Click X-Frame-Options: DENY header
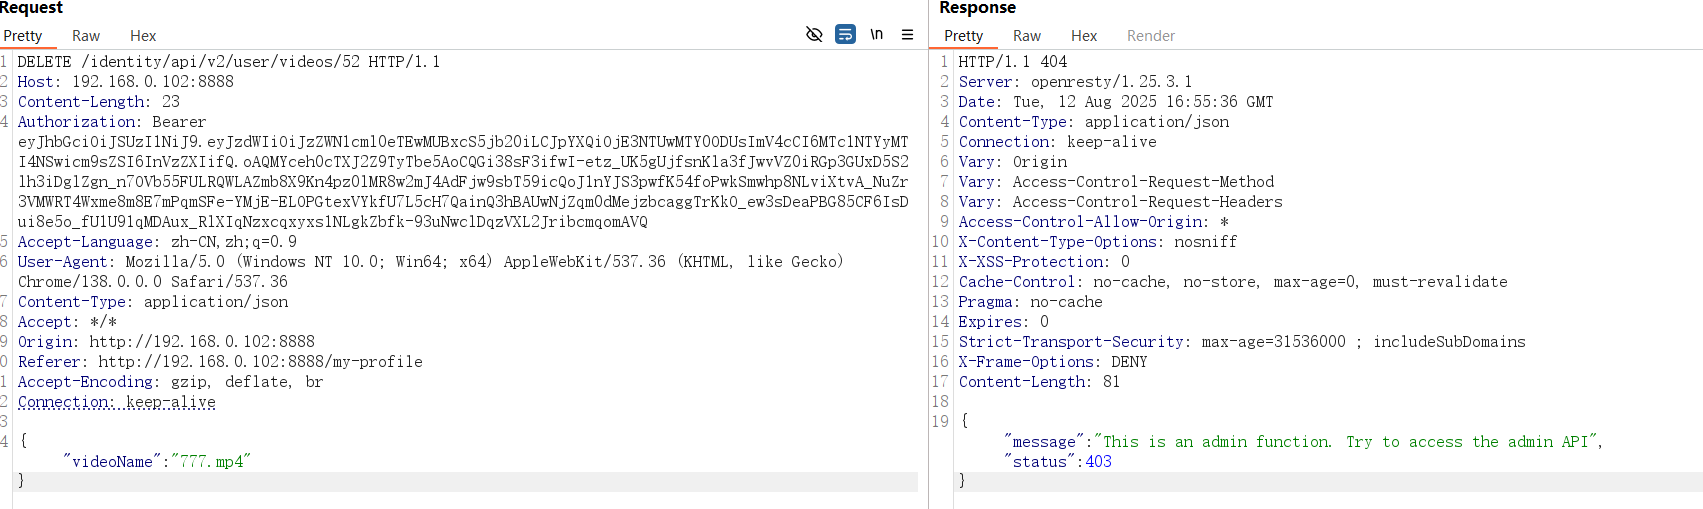Viewport: 1703px width, 509px height. (x=1053, y=362)
